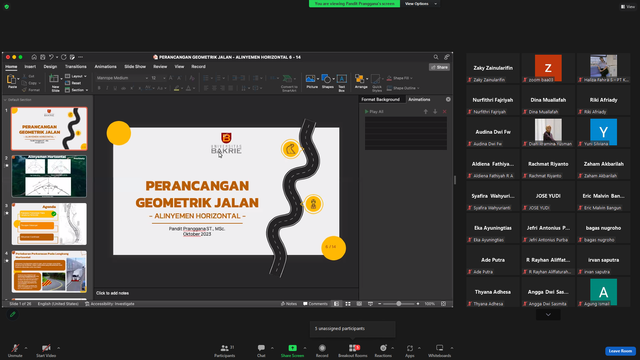
Task: Switch to Slide Sorter view
Action: (348, 304)
